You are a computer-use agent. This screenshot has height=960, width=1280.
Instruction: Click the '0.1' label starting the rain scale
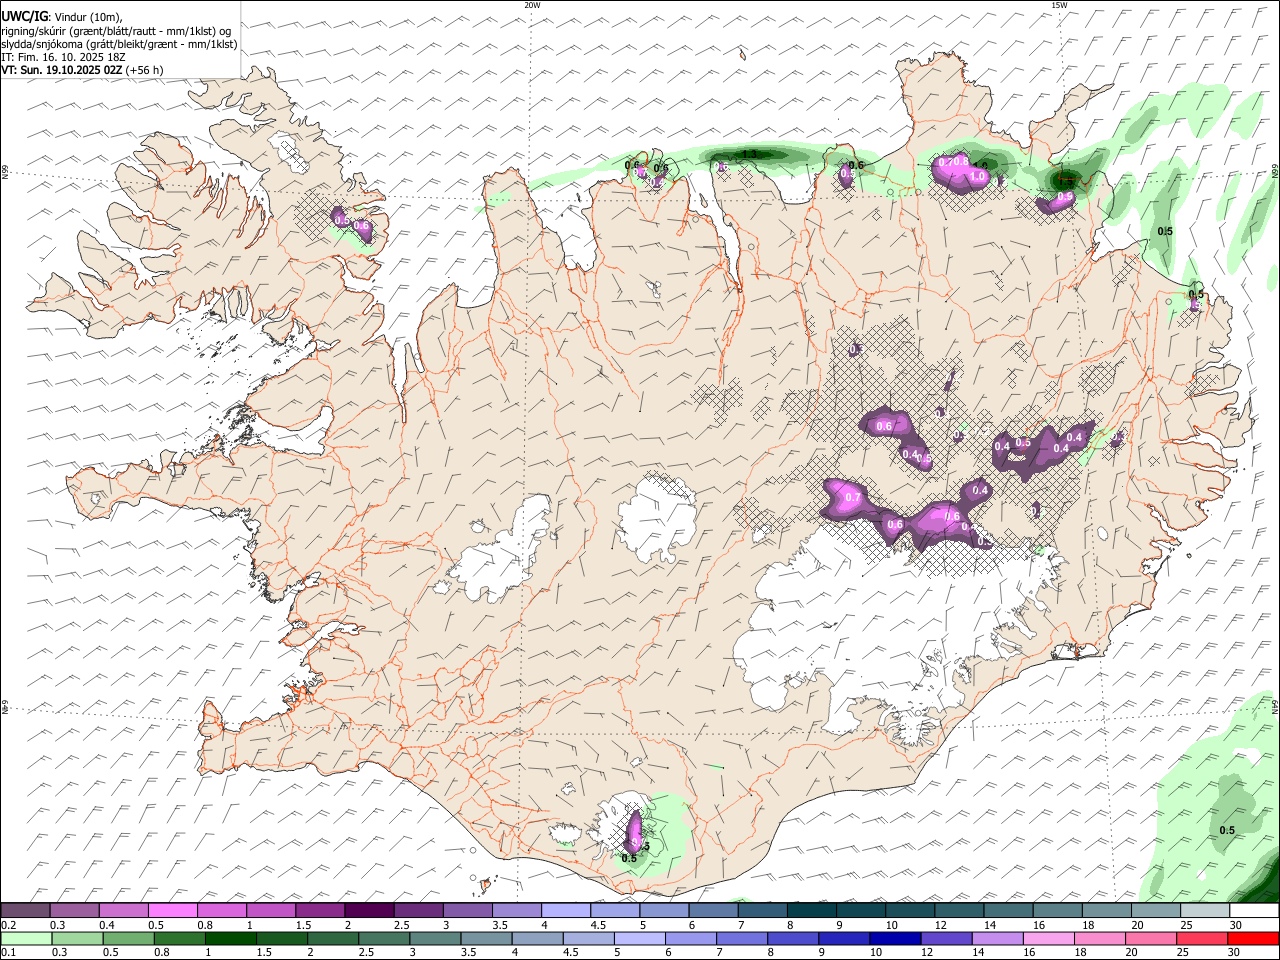pyautogui.click(x=8, y=953)
